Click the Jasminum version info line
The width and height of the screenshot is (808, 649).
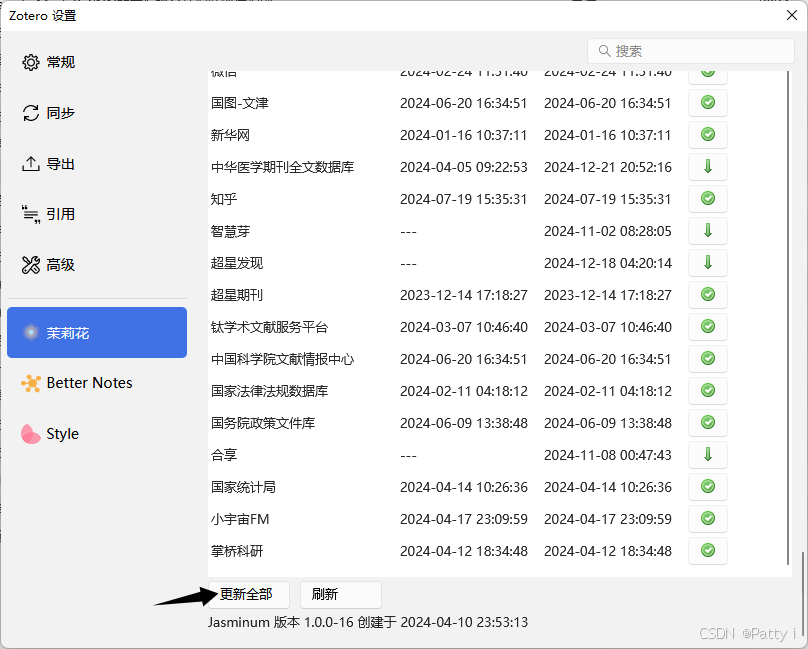(x=368, y=622)
